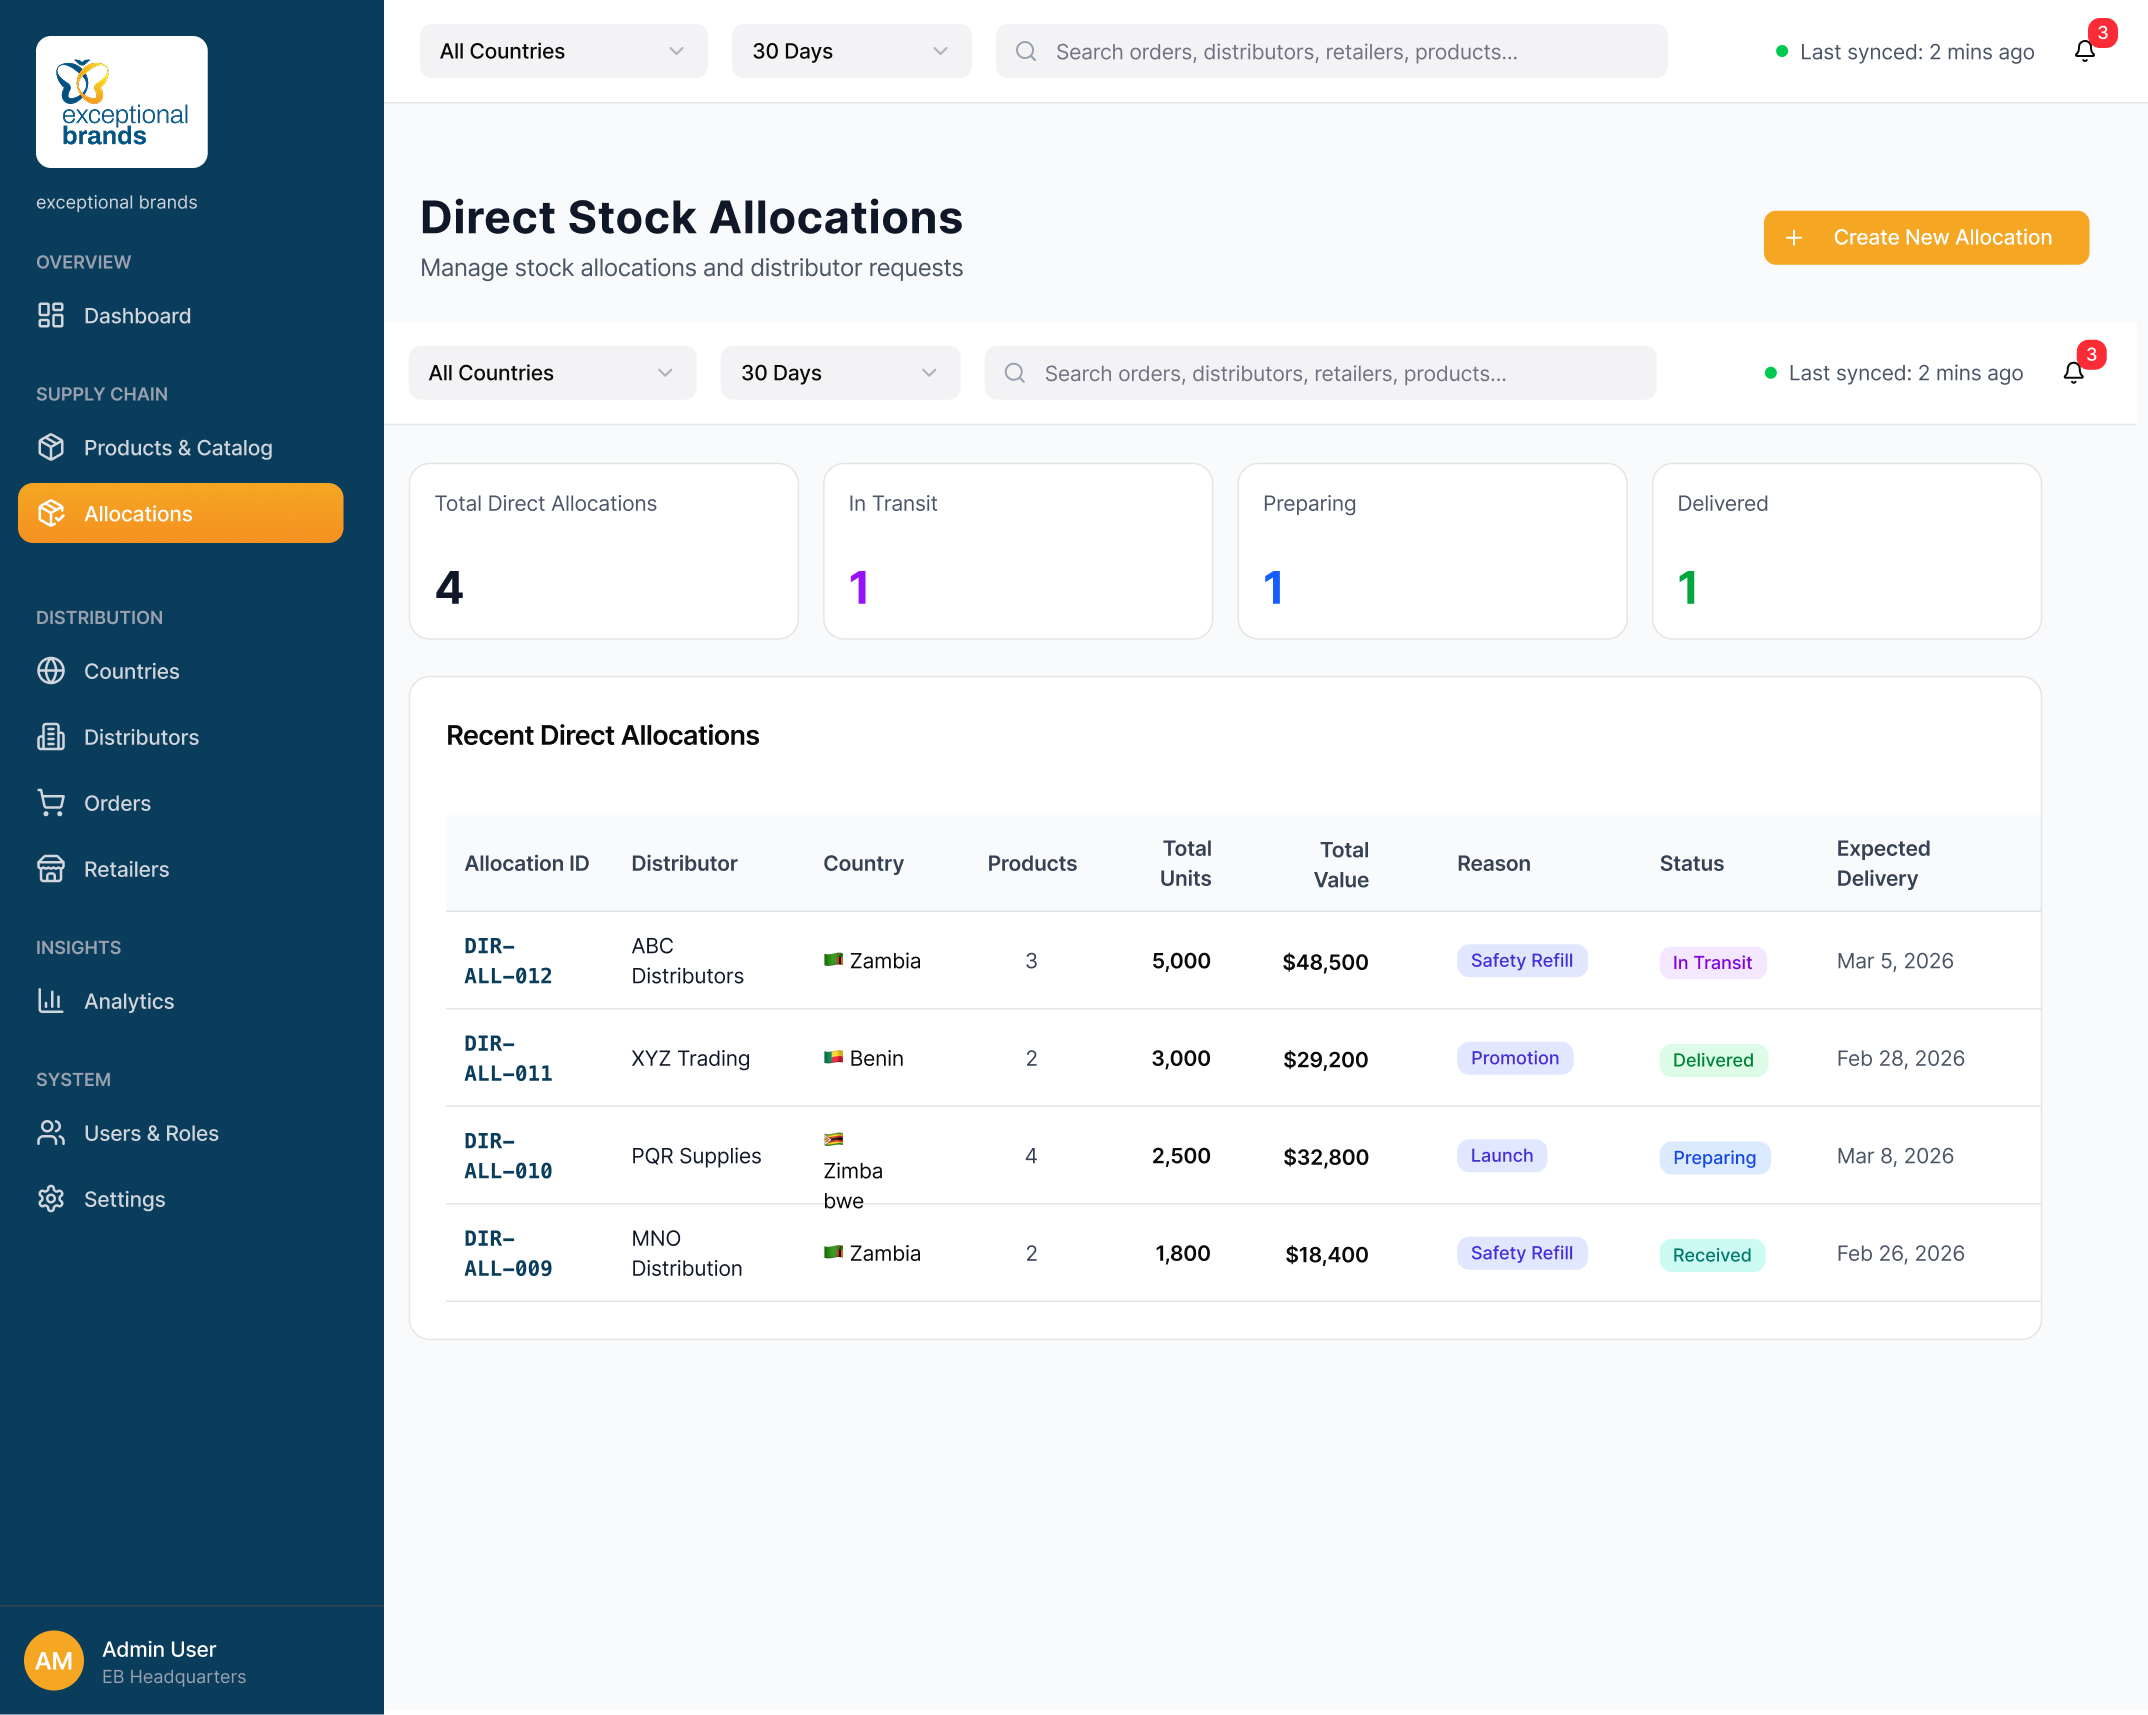Click Zimbabwe flag in DIR-ALL-010 row
Image resolution: width=2148 pixels, height=1715 pixels.
(x=833, y=1139)
